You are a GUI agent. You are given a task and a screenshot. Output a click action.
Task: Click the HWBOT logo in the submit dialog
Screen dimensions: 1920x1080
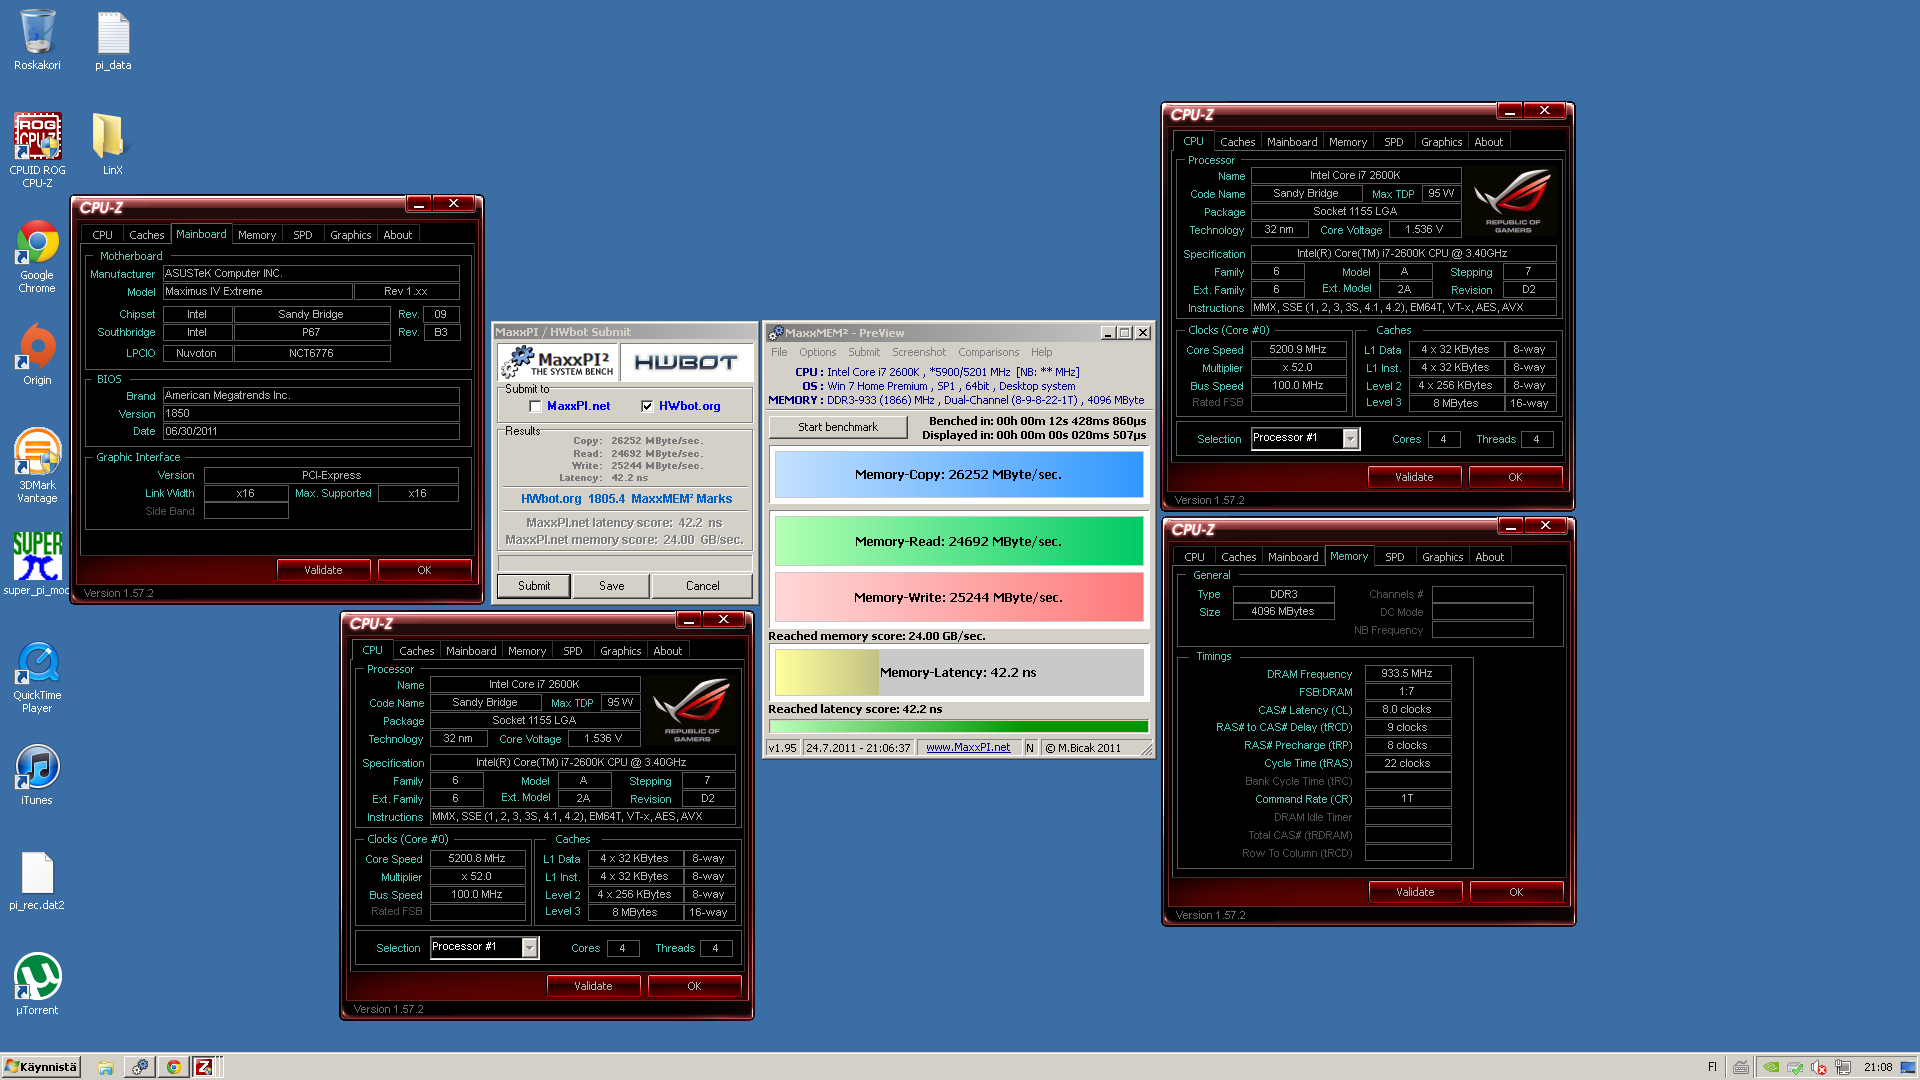pyautogui.click(x=686, y=362)
